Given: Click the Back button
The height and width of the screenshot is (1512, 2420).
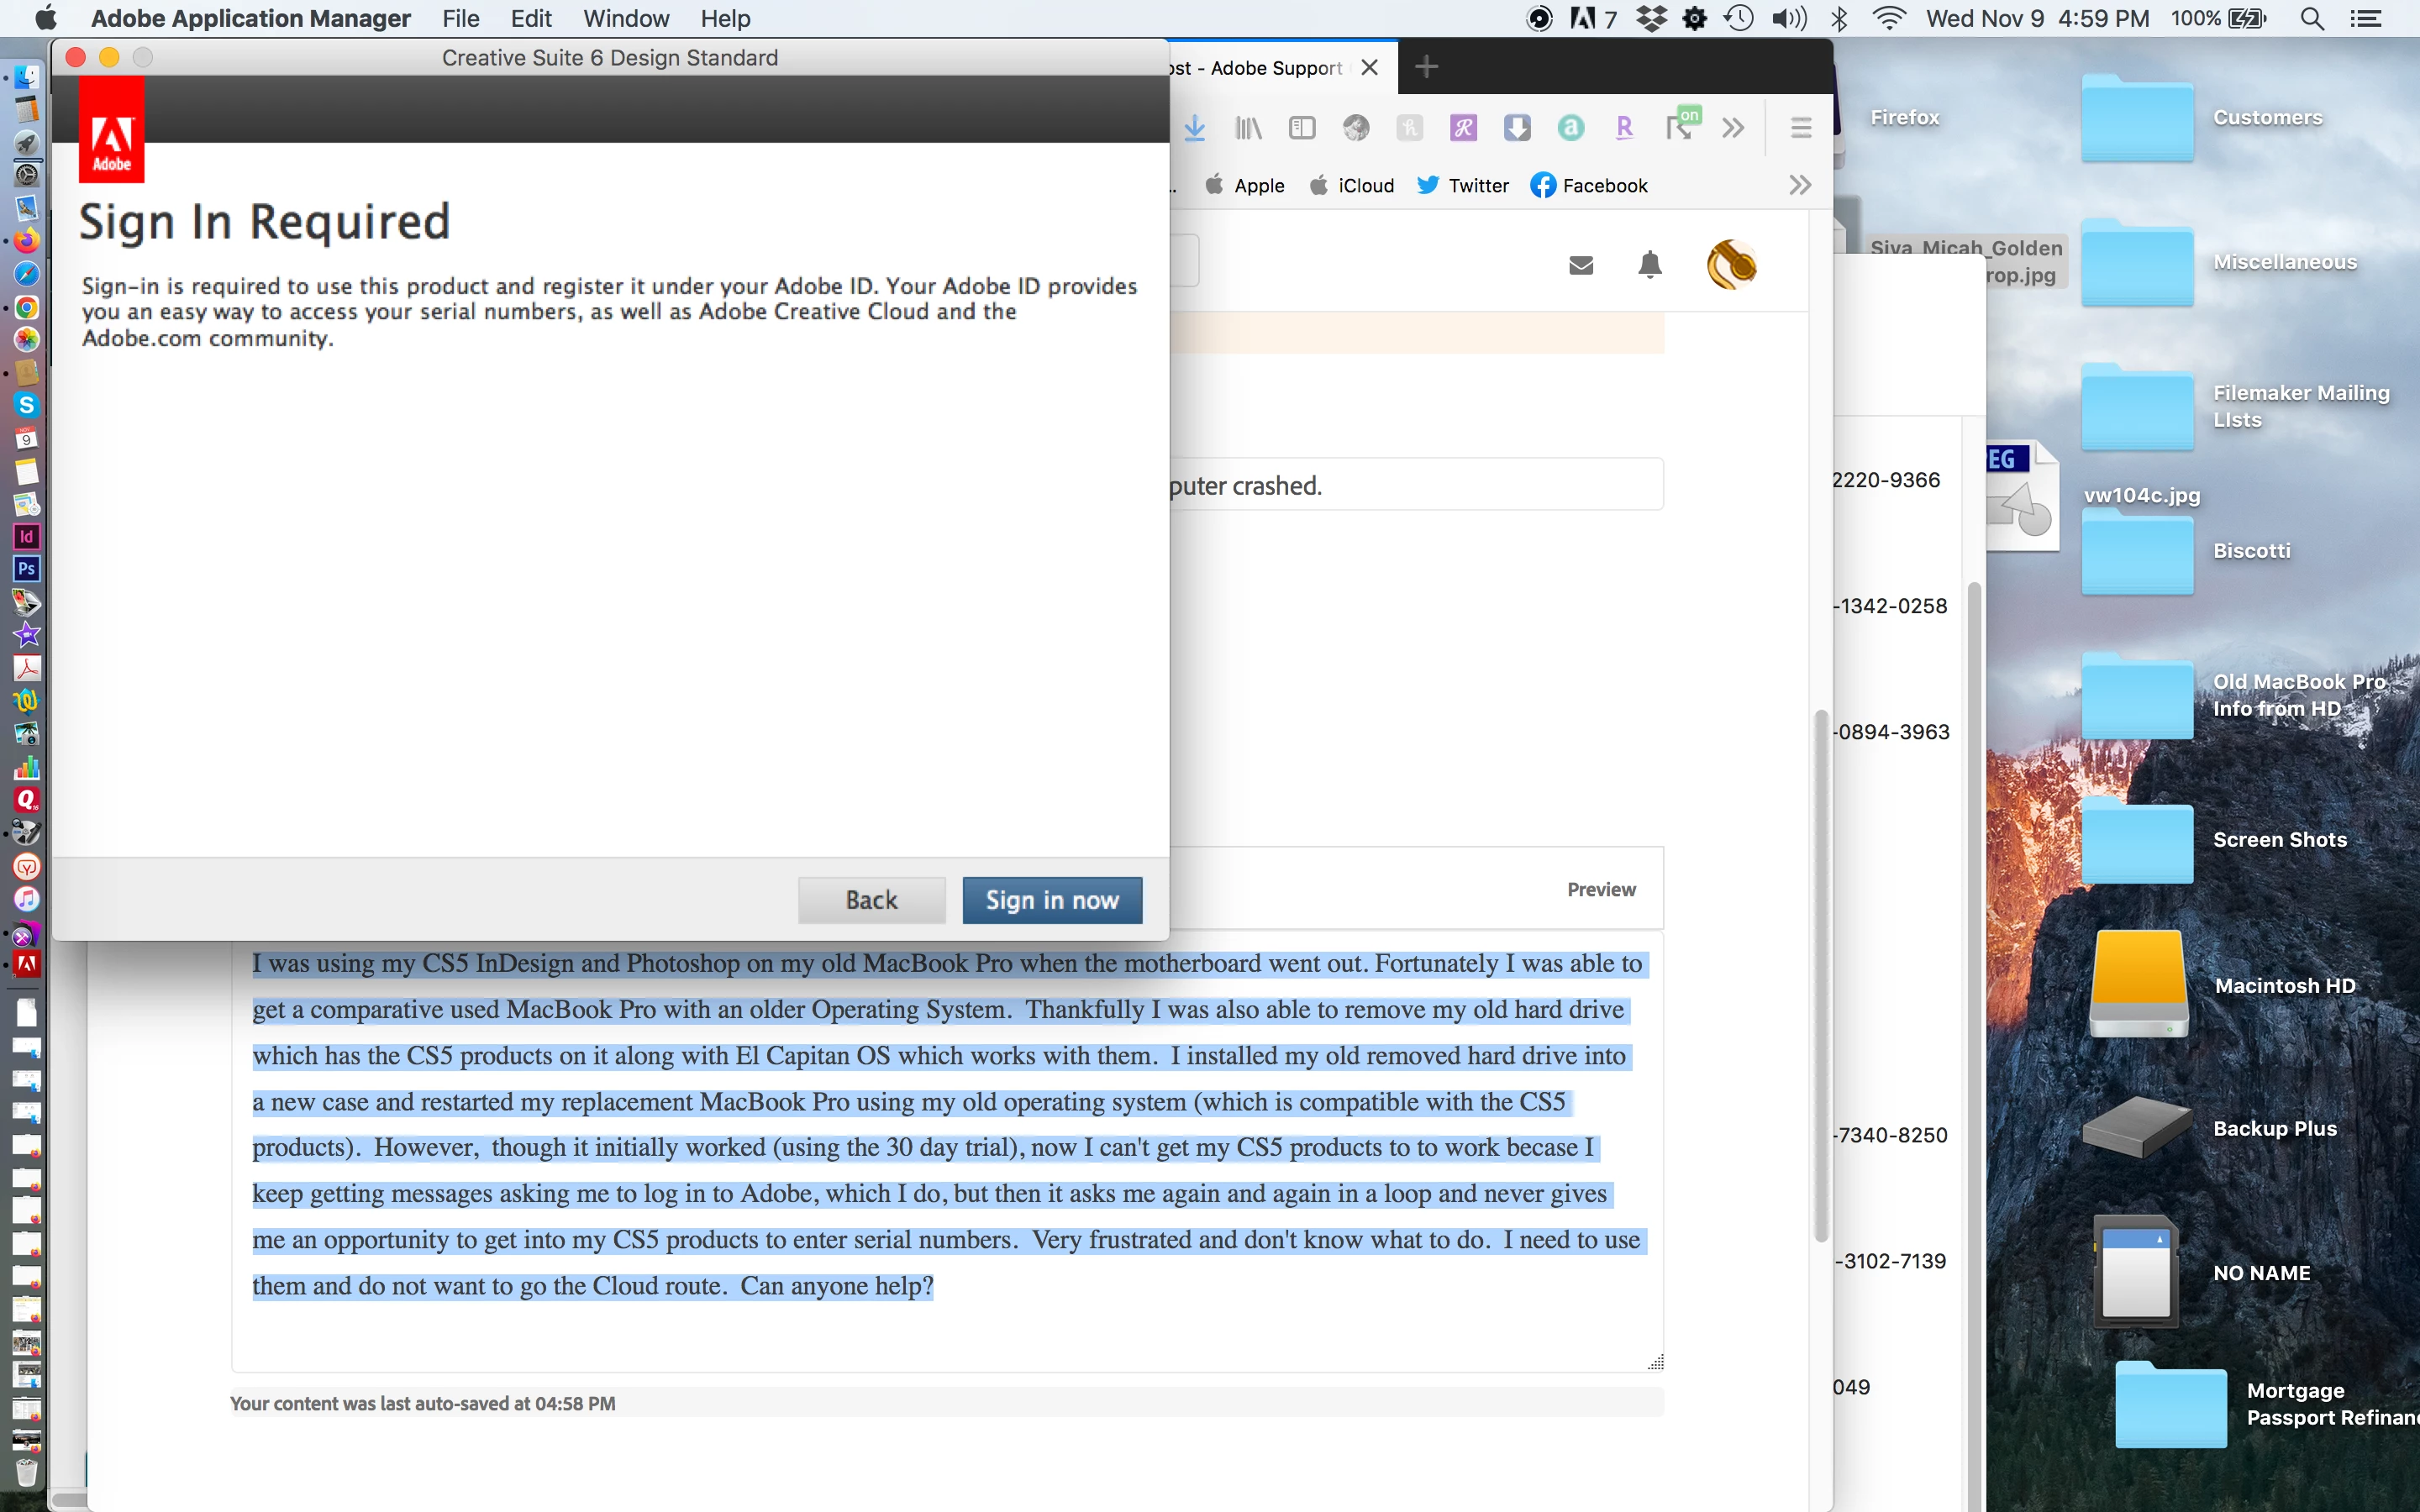Looking at the screenshot, I should [871, 900].
